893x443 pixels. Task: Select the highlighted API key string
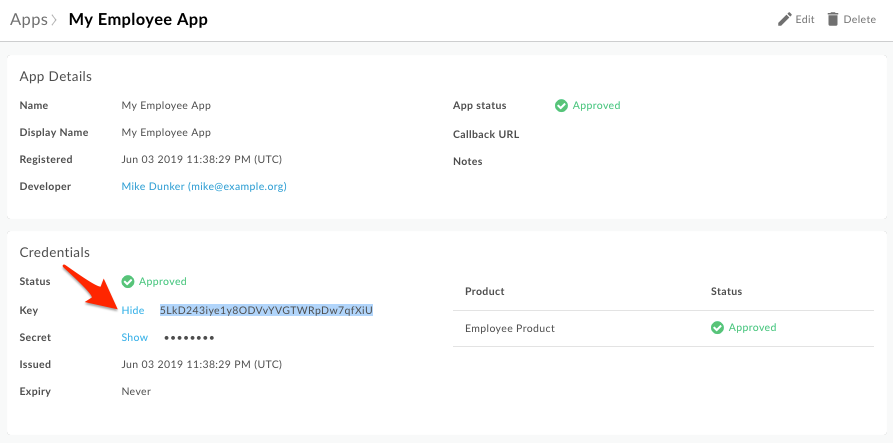click(266, 310)
